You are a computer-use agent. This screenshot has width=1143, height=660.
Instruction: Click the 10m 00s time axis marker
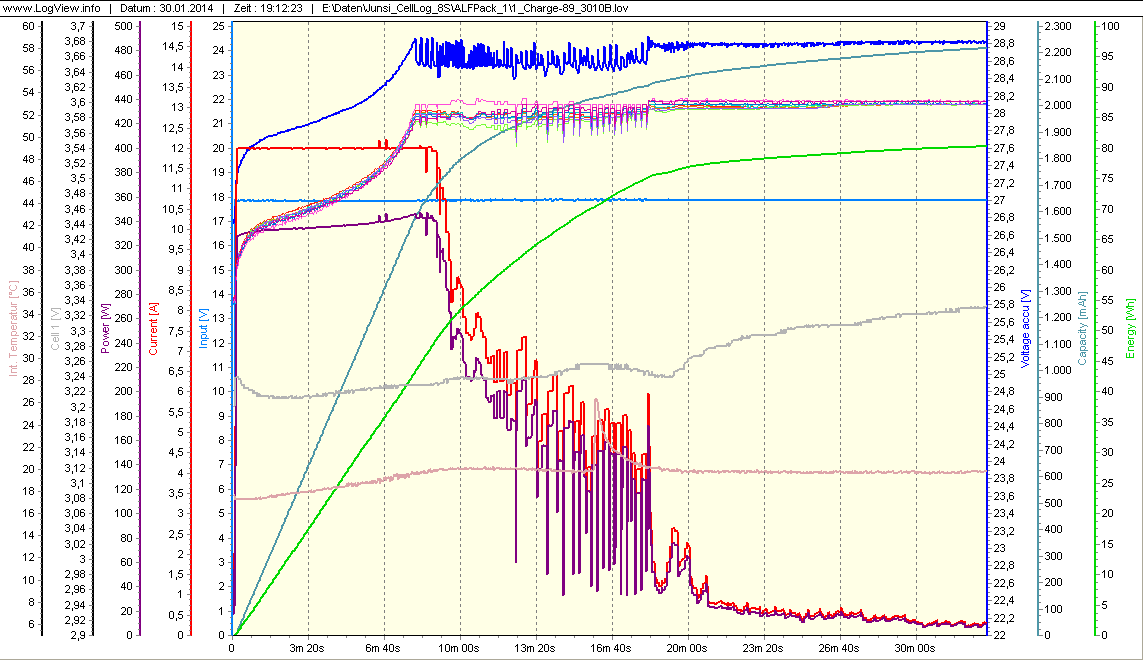click(460, 648)
